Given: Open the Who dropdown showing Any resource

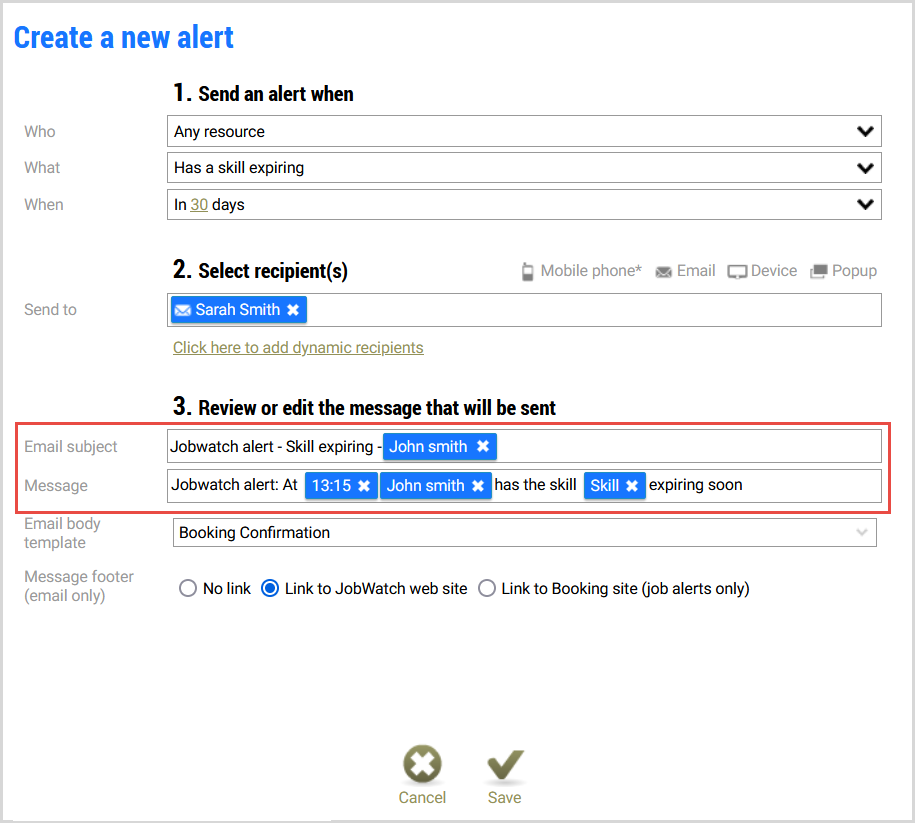Looking at the screenshot, I should pos(523,131).
